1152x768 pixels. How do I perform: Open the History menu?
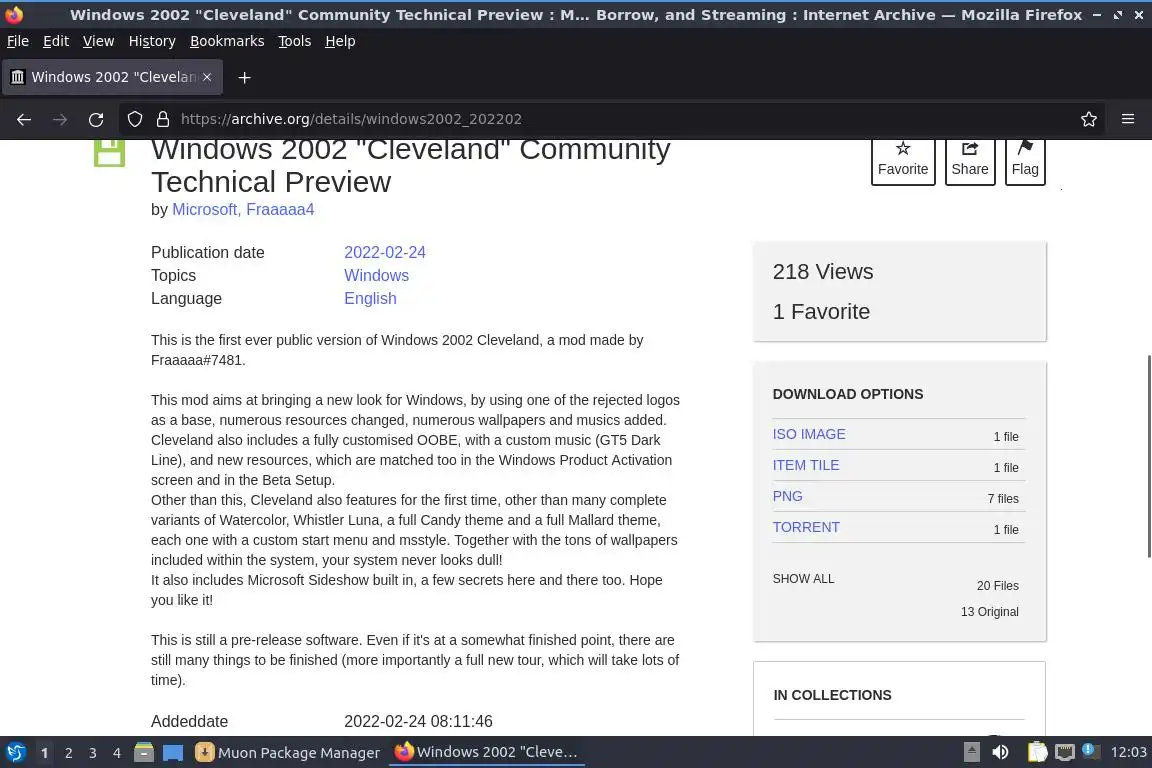(x=152, y=41)
